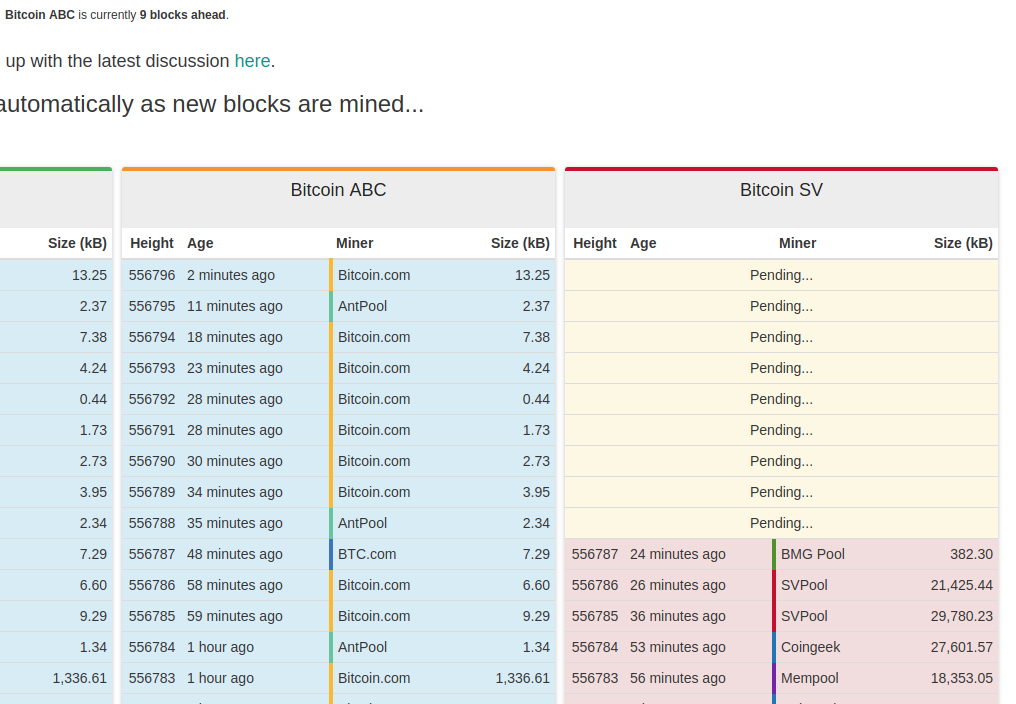Image resolution: width=1016 pixels, height=704 pixels.
Task: Click AntPool miner in ABC block 556784 row
Action: tap(362, 648)
